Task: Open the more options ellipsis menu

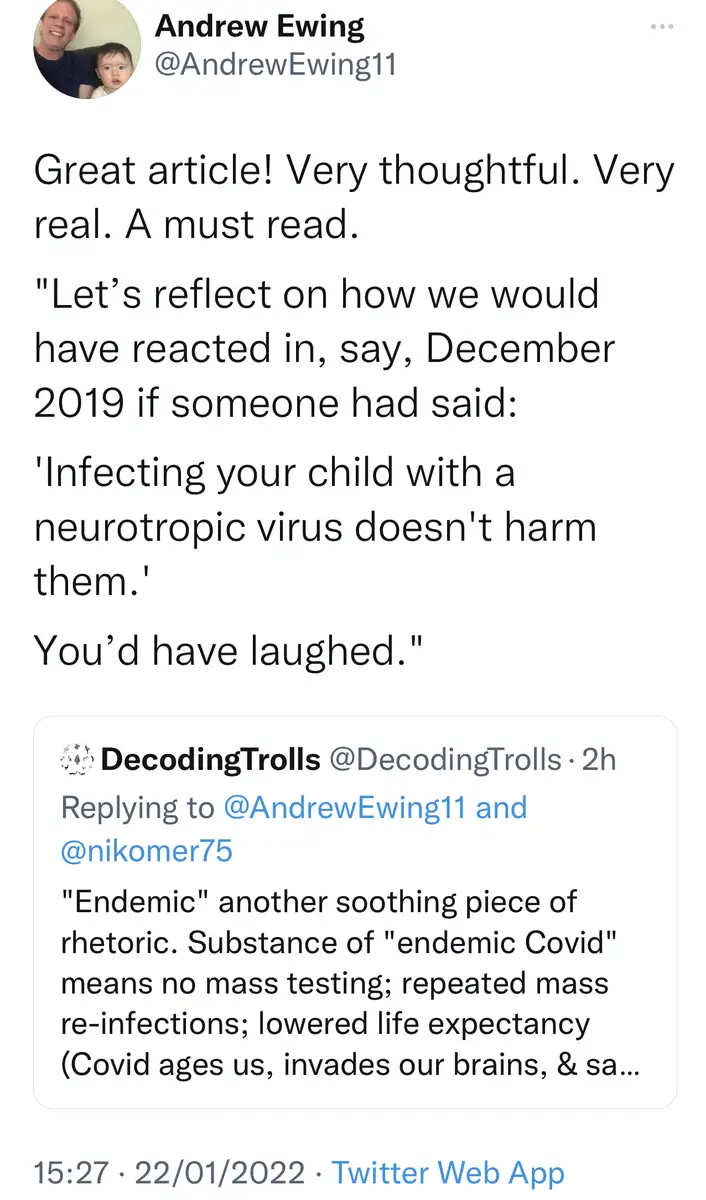Action: 662,25
